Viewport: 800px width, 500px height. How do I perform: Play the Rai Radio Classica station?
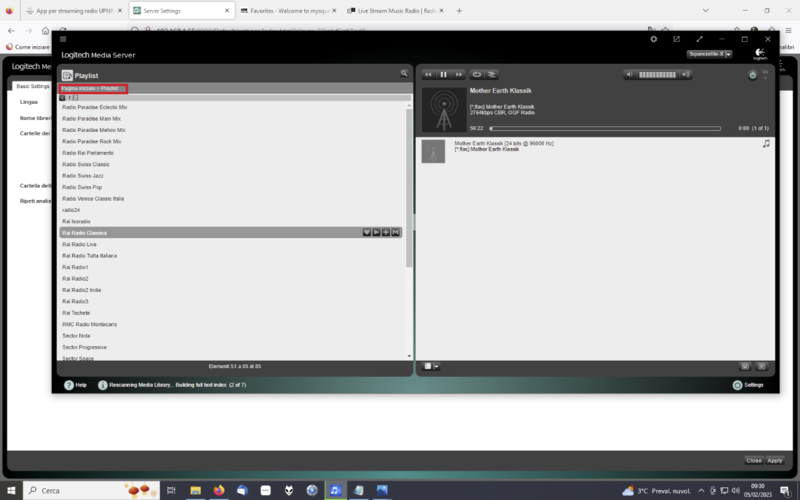pyautogui.click(x=375, y=232)
